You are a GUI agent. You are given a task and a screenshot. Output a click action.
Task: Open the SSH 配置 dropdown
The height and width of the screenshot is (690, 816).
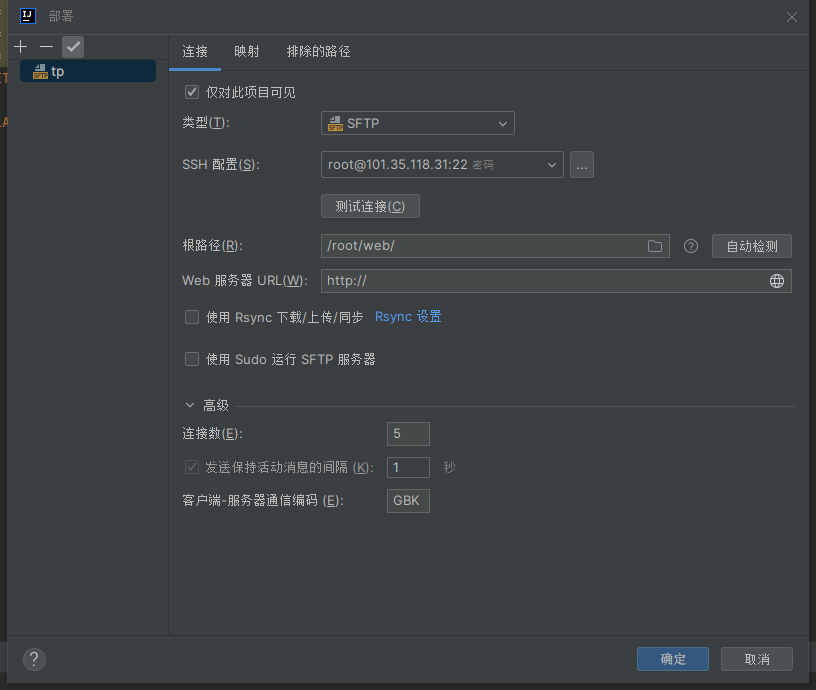pyautogui.click(x=442, y=165)
